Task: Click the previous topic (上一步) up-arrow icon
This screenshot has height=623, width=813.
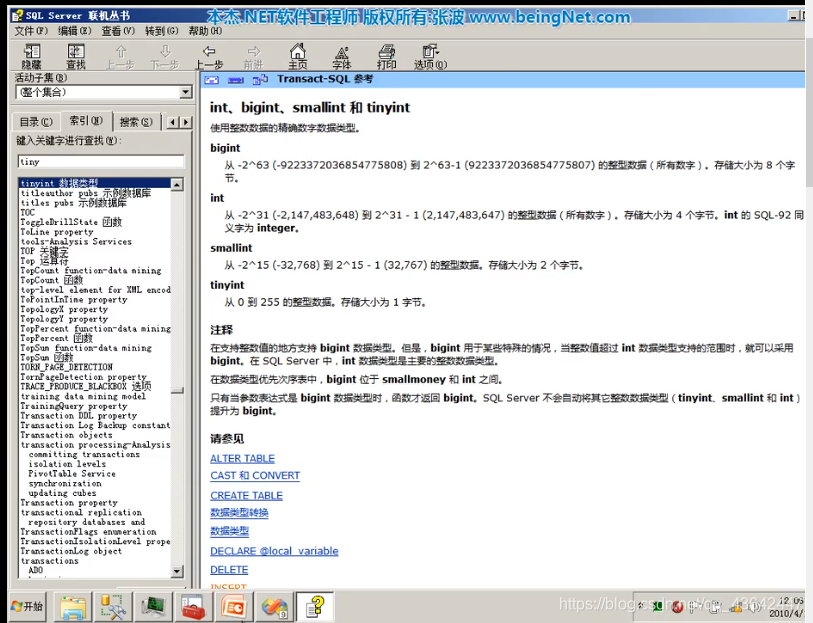Action: coord(120,56)
